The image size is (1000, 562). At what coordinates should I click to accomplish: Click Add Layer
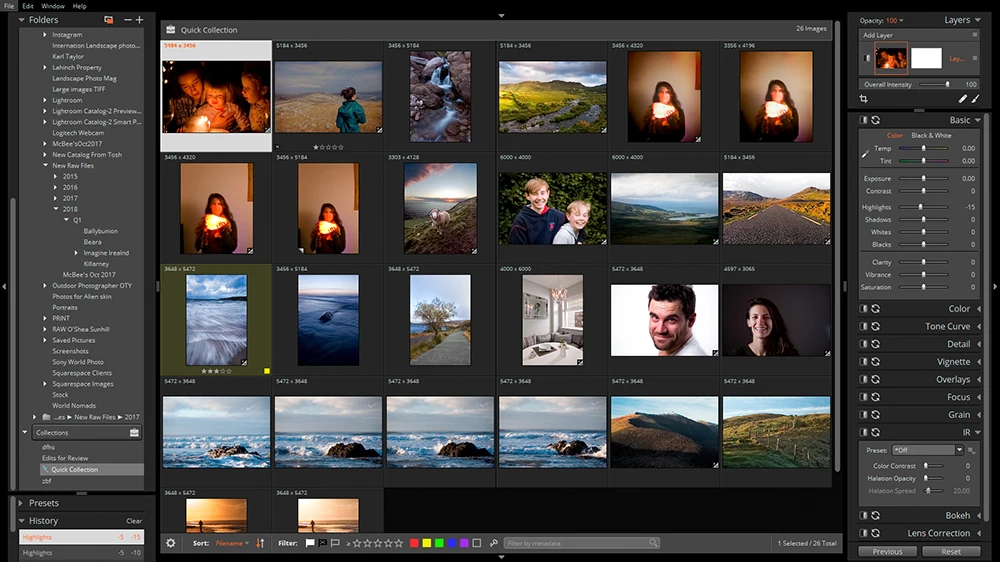[878, 35]
